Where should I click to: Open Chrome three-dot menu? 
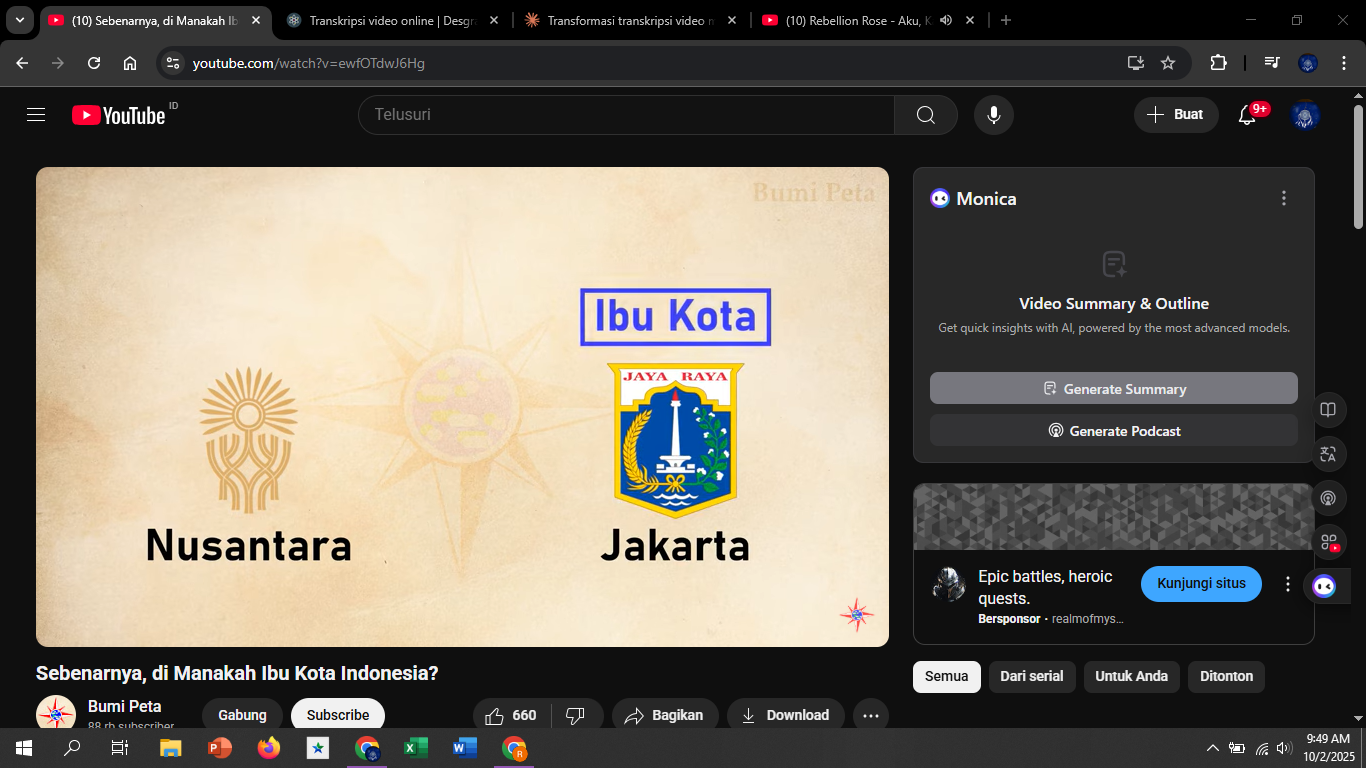pyautogui.click(x=1342, y=63)
